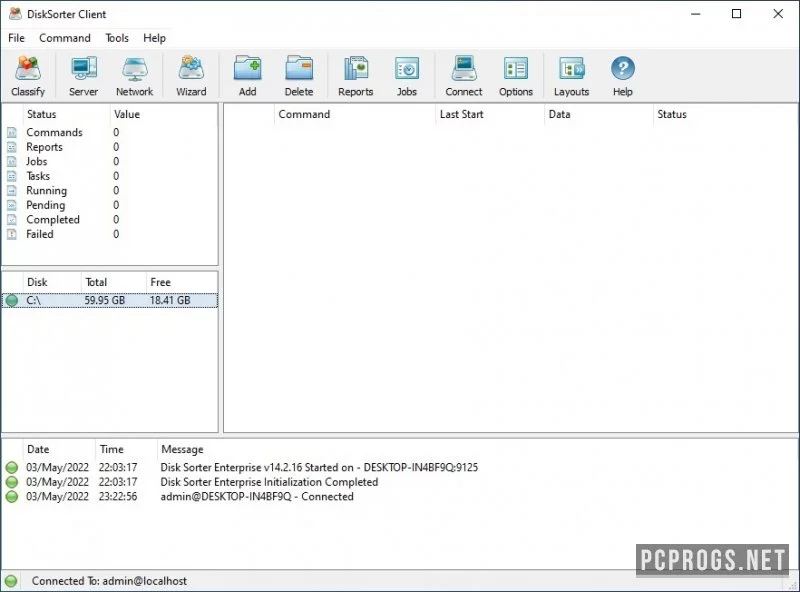Screen dimensions: 800x592
Task: Click green icon of 'Started on' log entry
Action: [x=11, y=467]
